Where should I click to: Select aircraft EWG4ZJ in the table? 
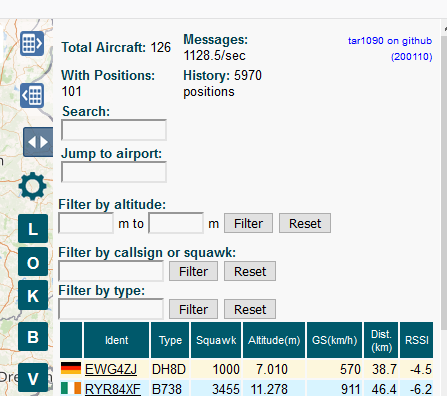(111, 369)
